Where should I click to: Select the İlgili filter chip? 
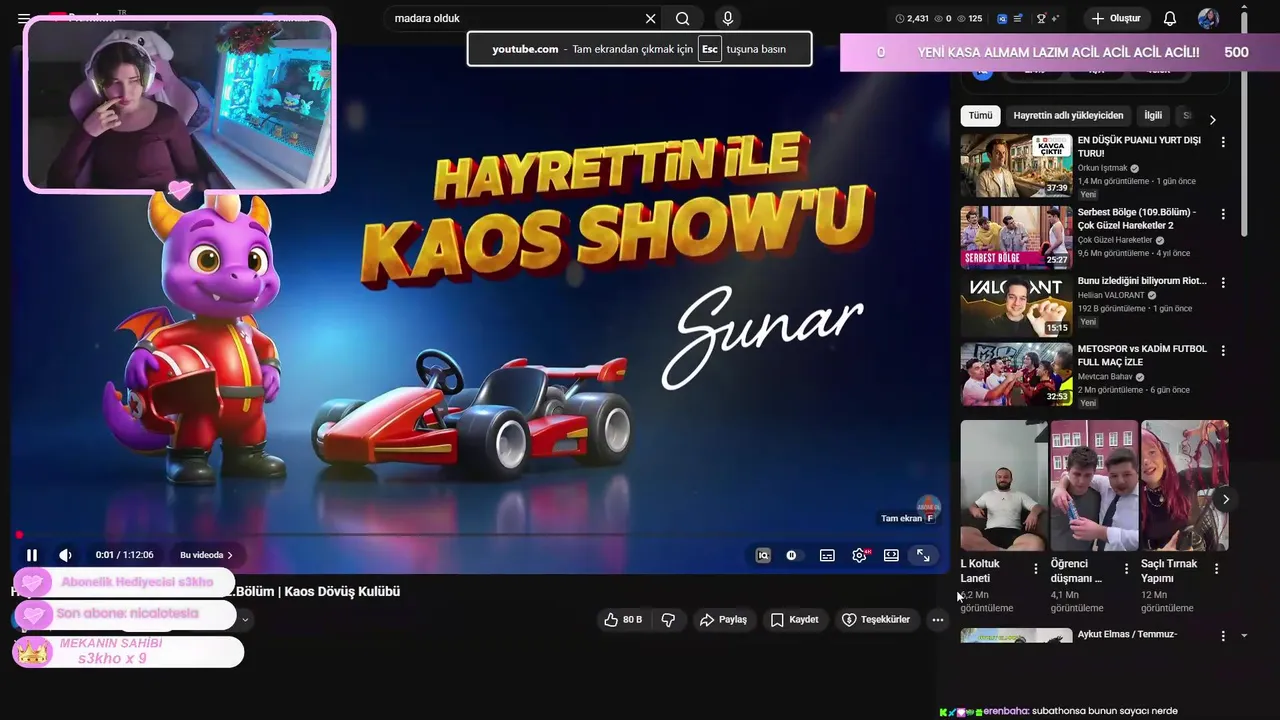[1153, 115]
